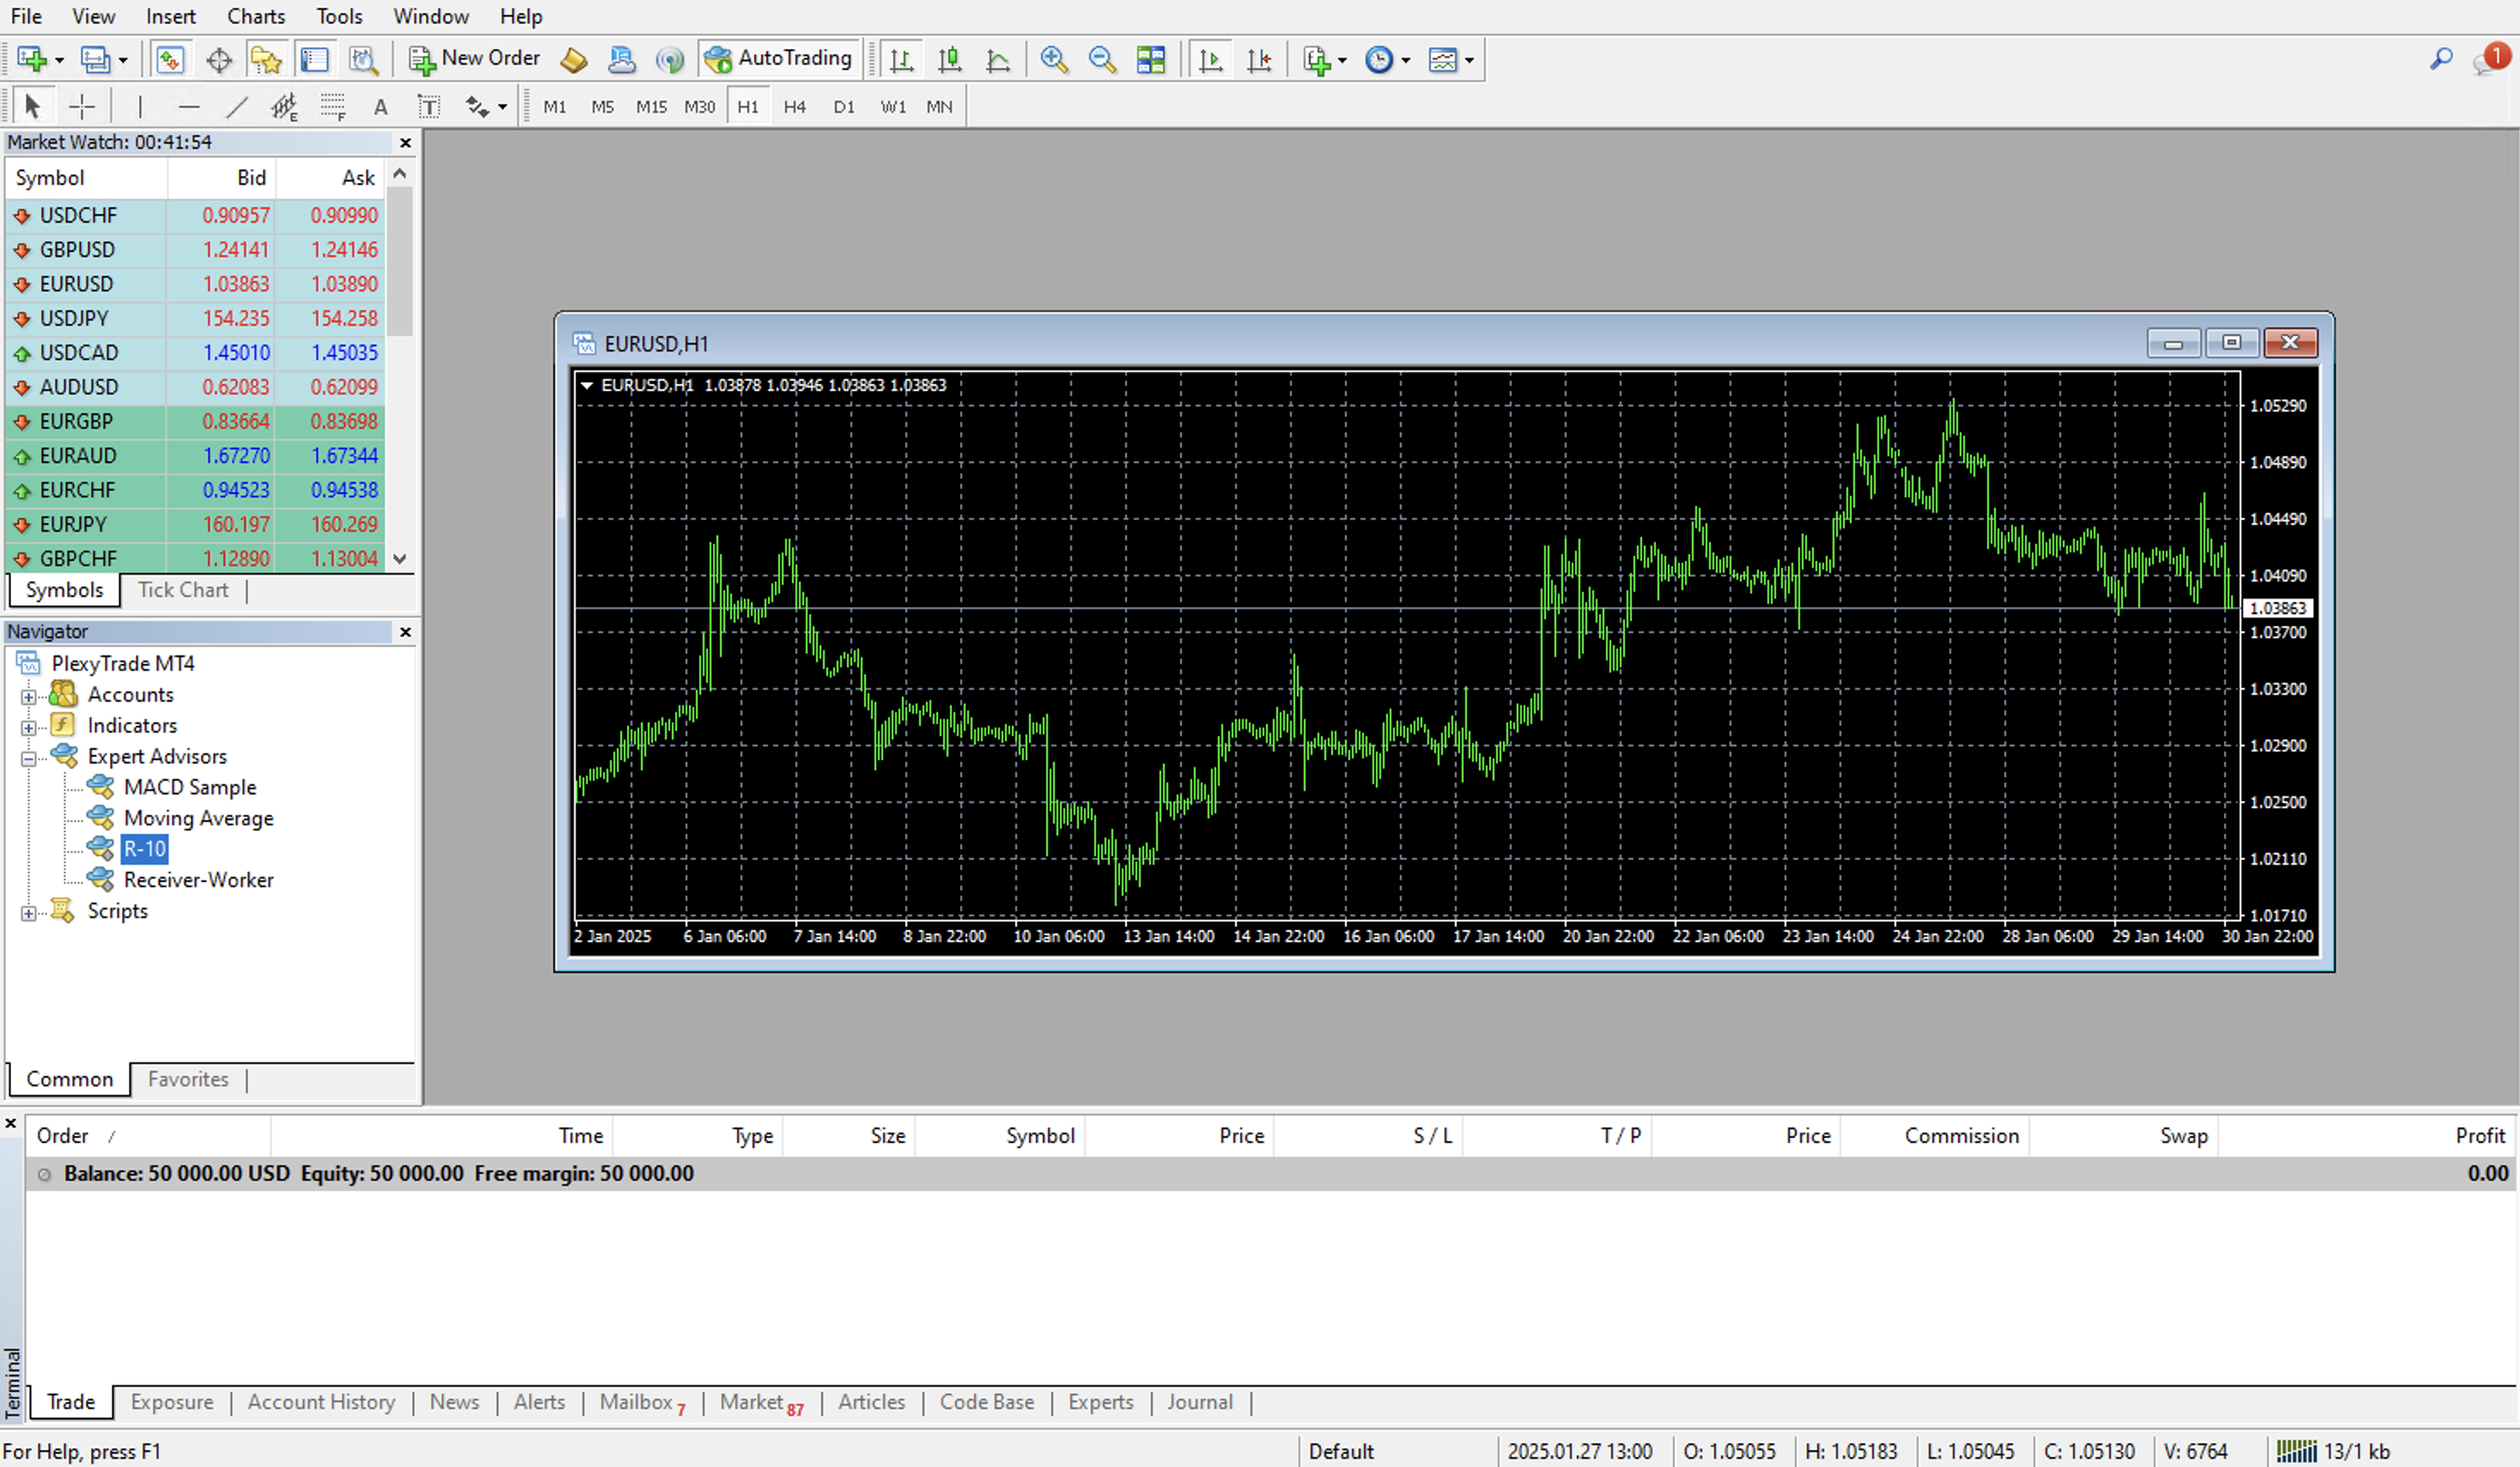Viewport: 2520px width, 1467px height.
Task: Select the Text Label 'T' tool
Action: (x=429, y=106)
